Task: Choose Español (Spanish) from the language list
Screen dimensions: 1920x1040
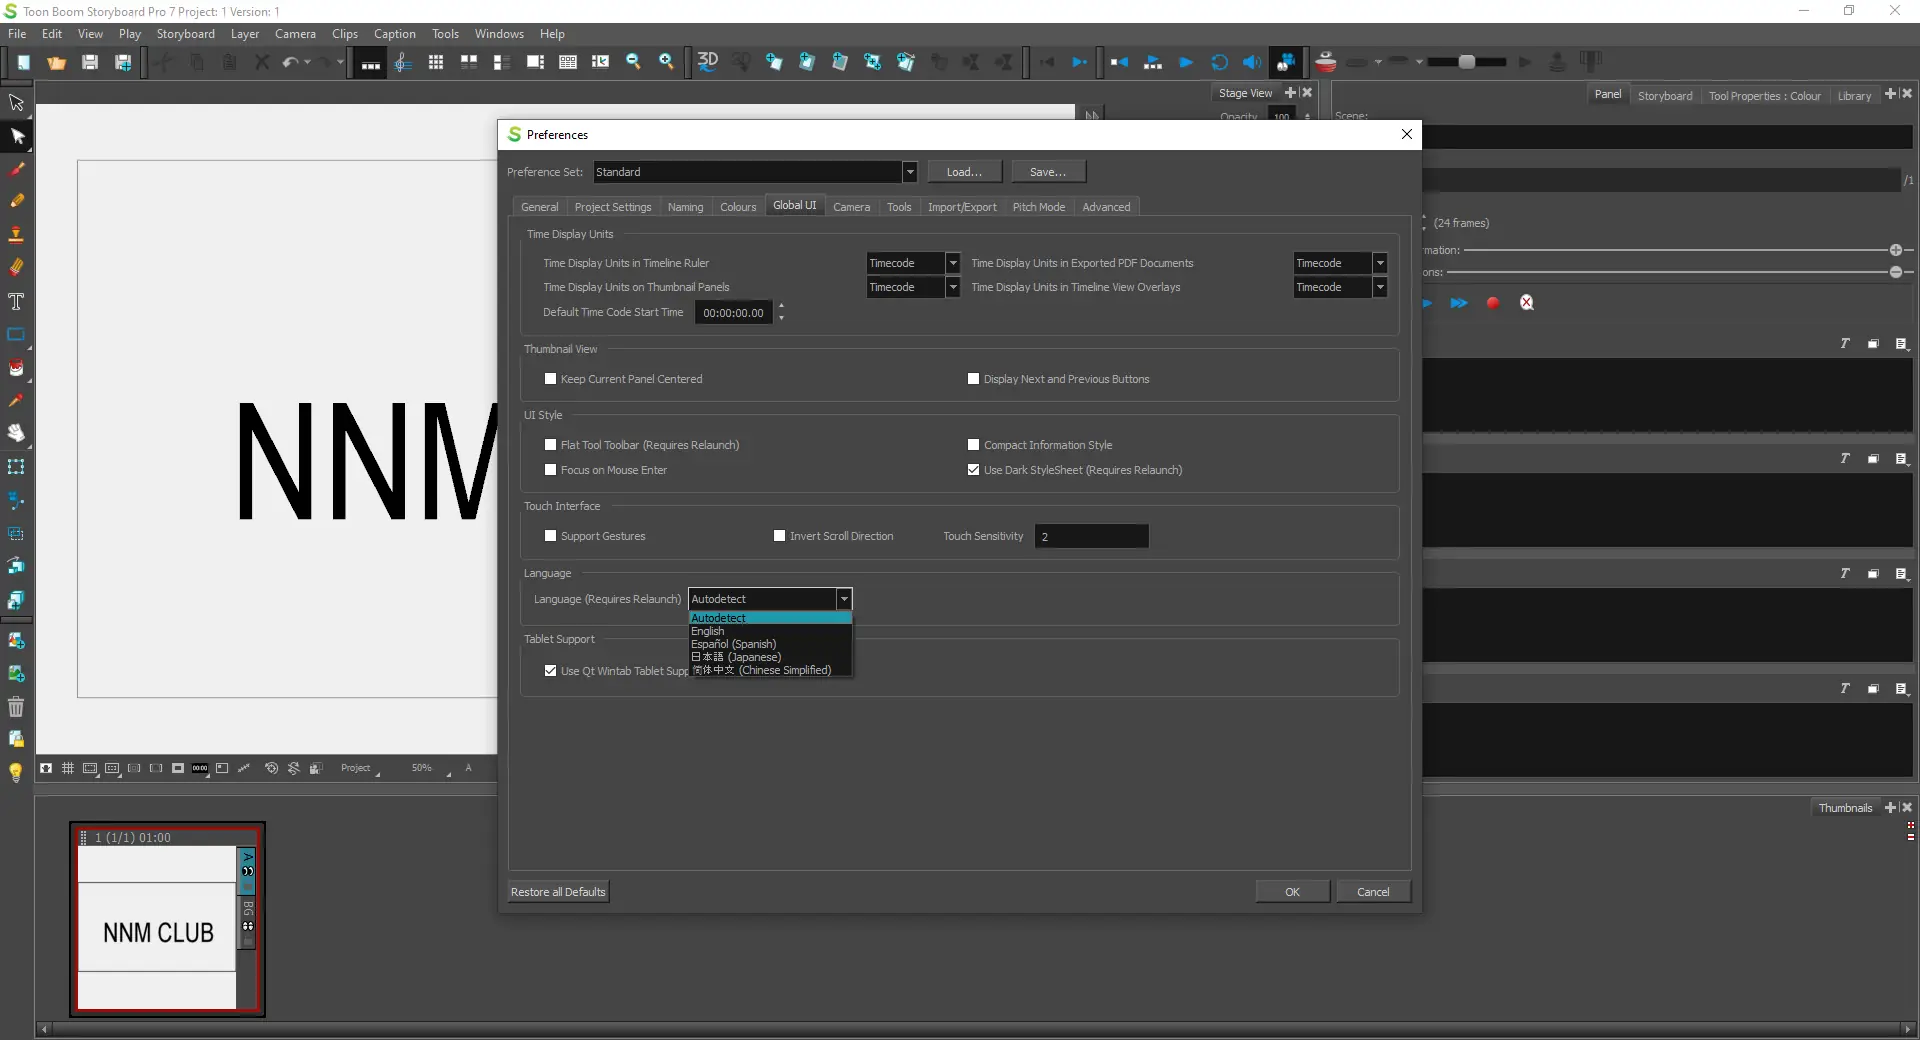Action: pos(770,644)
